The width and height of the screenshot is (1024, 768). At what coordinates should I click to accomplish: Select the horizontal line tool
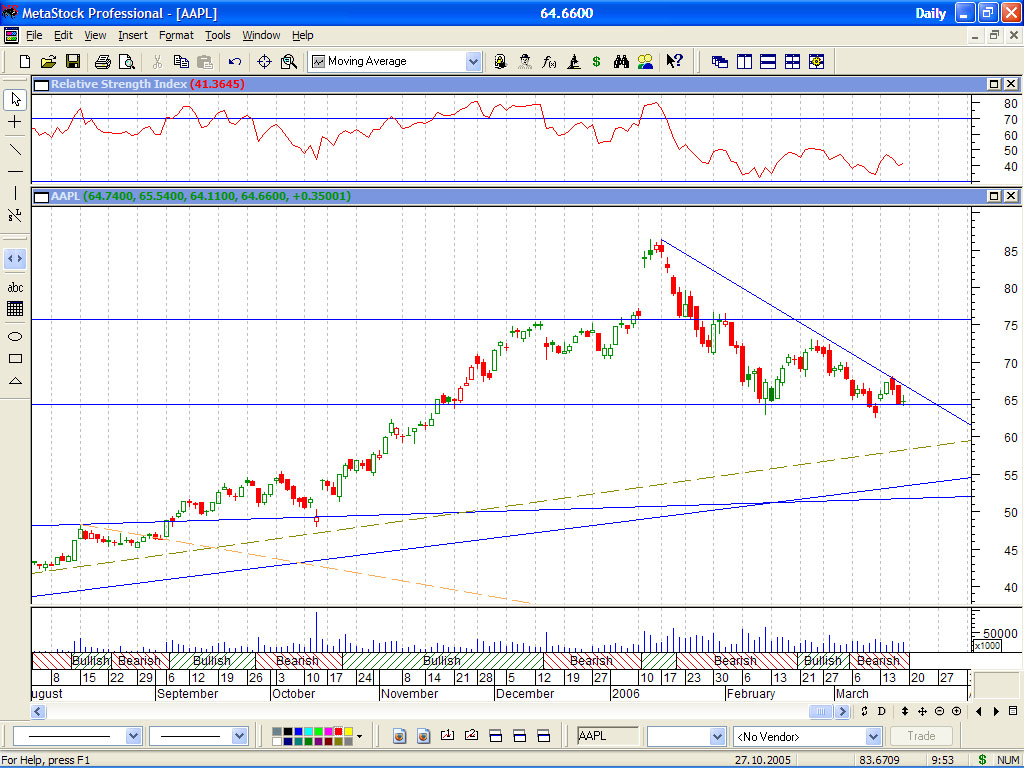[16, 172]
